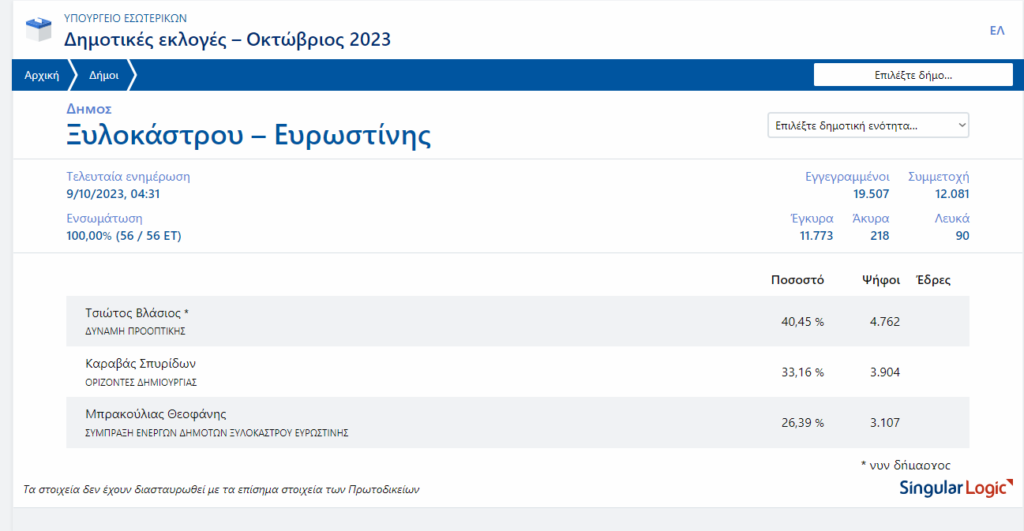Click the ΔΥΝΑΜΗ ΠΡΟΟΠΤΙΚΗΣ party name
The width and height of the screenshot is (1024, 531).
coord(136,330)
